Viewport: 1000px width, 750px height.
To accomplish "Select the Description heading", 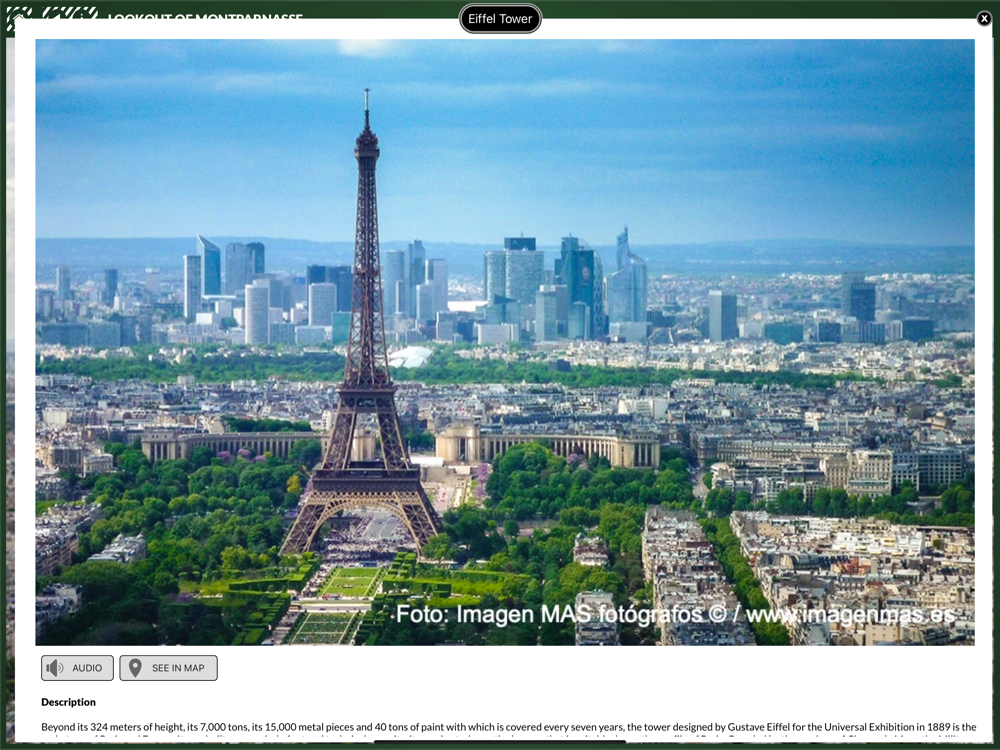I will point(68,702).
